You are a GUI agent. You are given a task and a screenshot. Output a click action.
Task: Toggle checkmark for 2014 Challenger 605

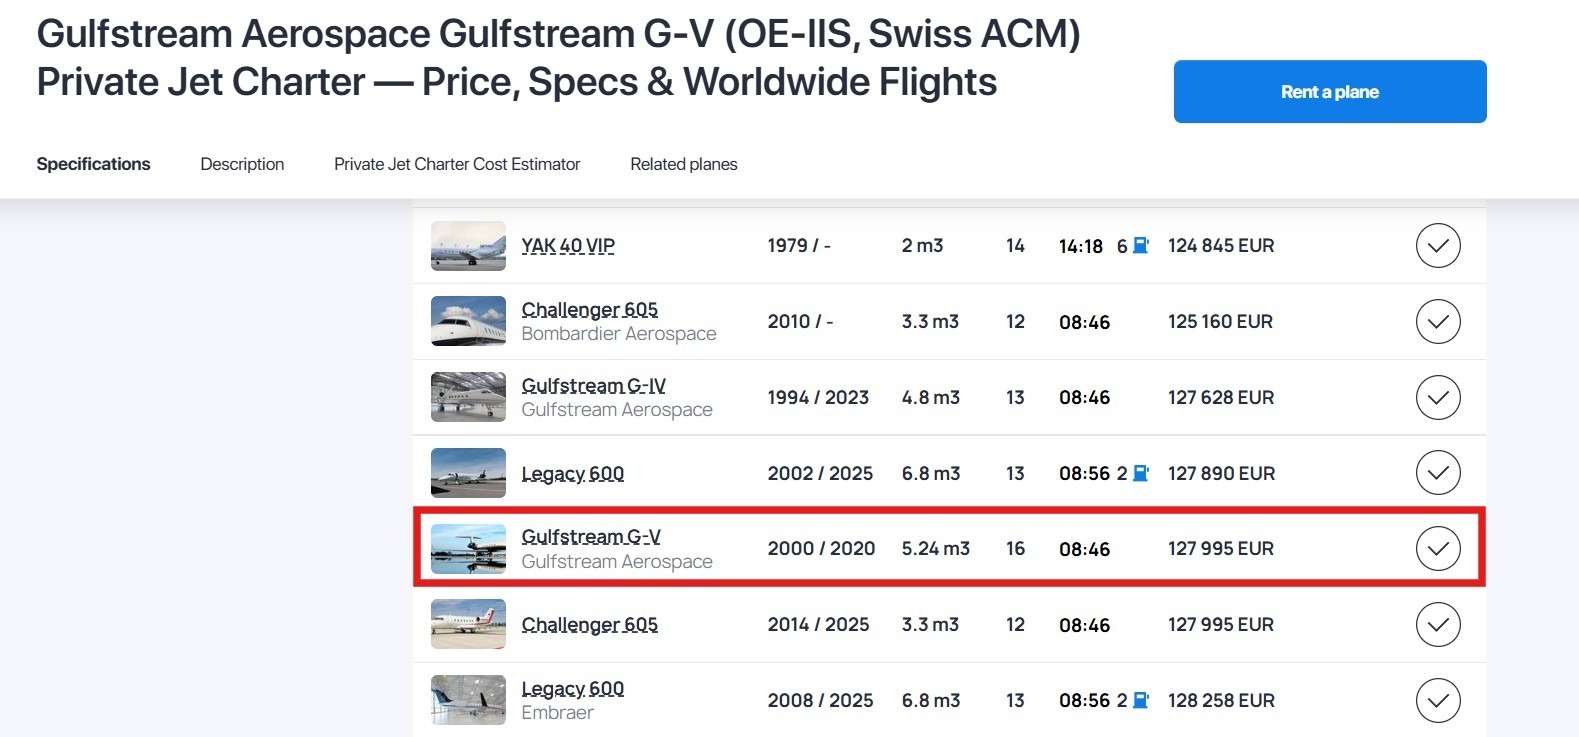tap(1437, 625)
